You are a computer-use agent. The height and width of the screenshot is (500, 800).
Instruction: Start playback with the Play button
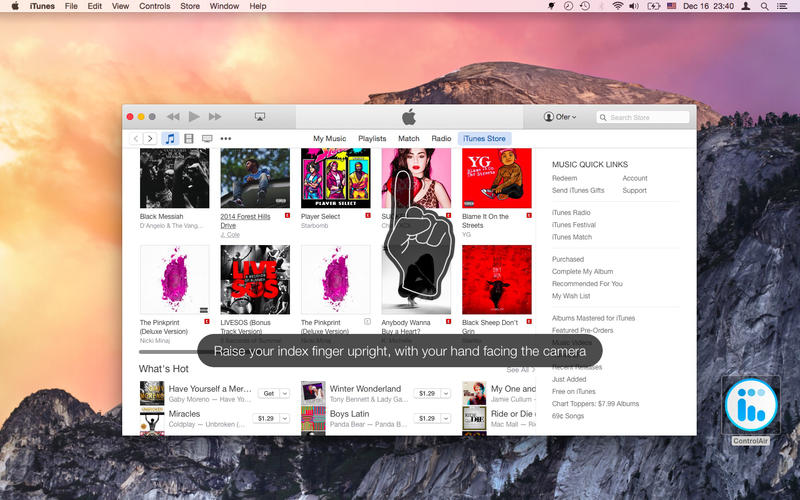pyautogui.click(x=194, y=116)
